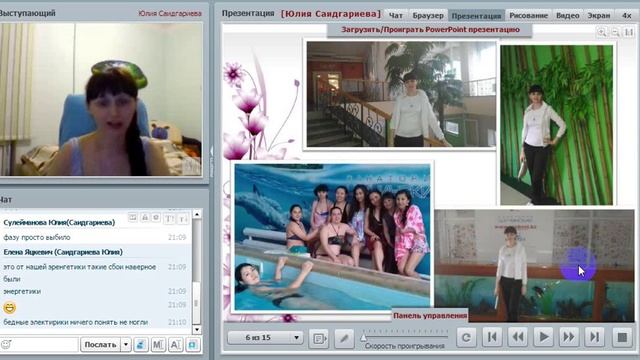640x360 pixels.
Task: Click the panel divider collapse handle
Action: tap(211, 161)
